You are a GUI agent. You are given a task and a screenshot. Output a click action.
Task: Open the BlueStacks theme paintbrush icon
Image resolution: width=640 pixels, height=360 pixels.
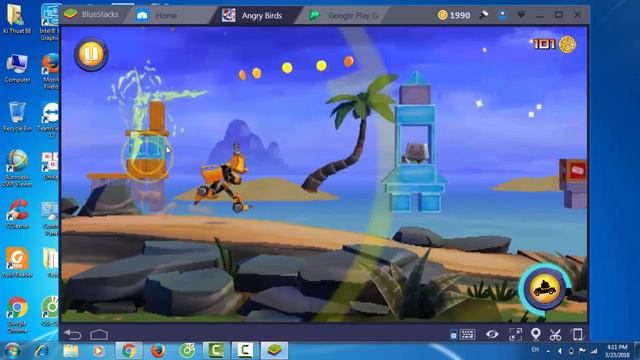(x=484, y=15)
